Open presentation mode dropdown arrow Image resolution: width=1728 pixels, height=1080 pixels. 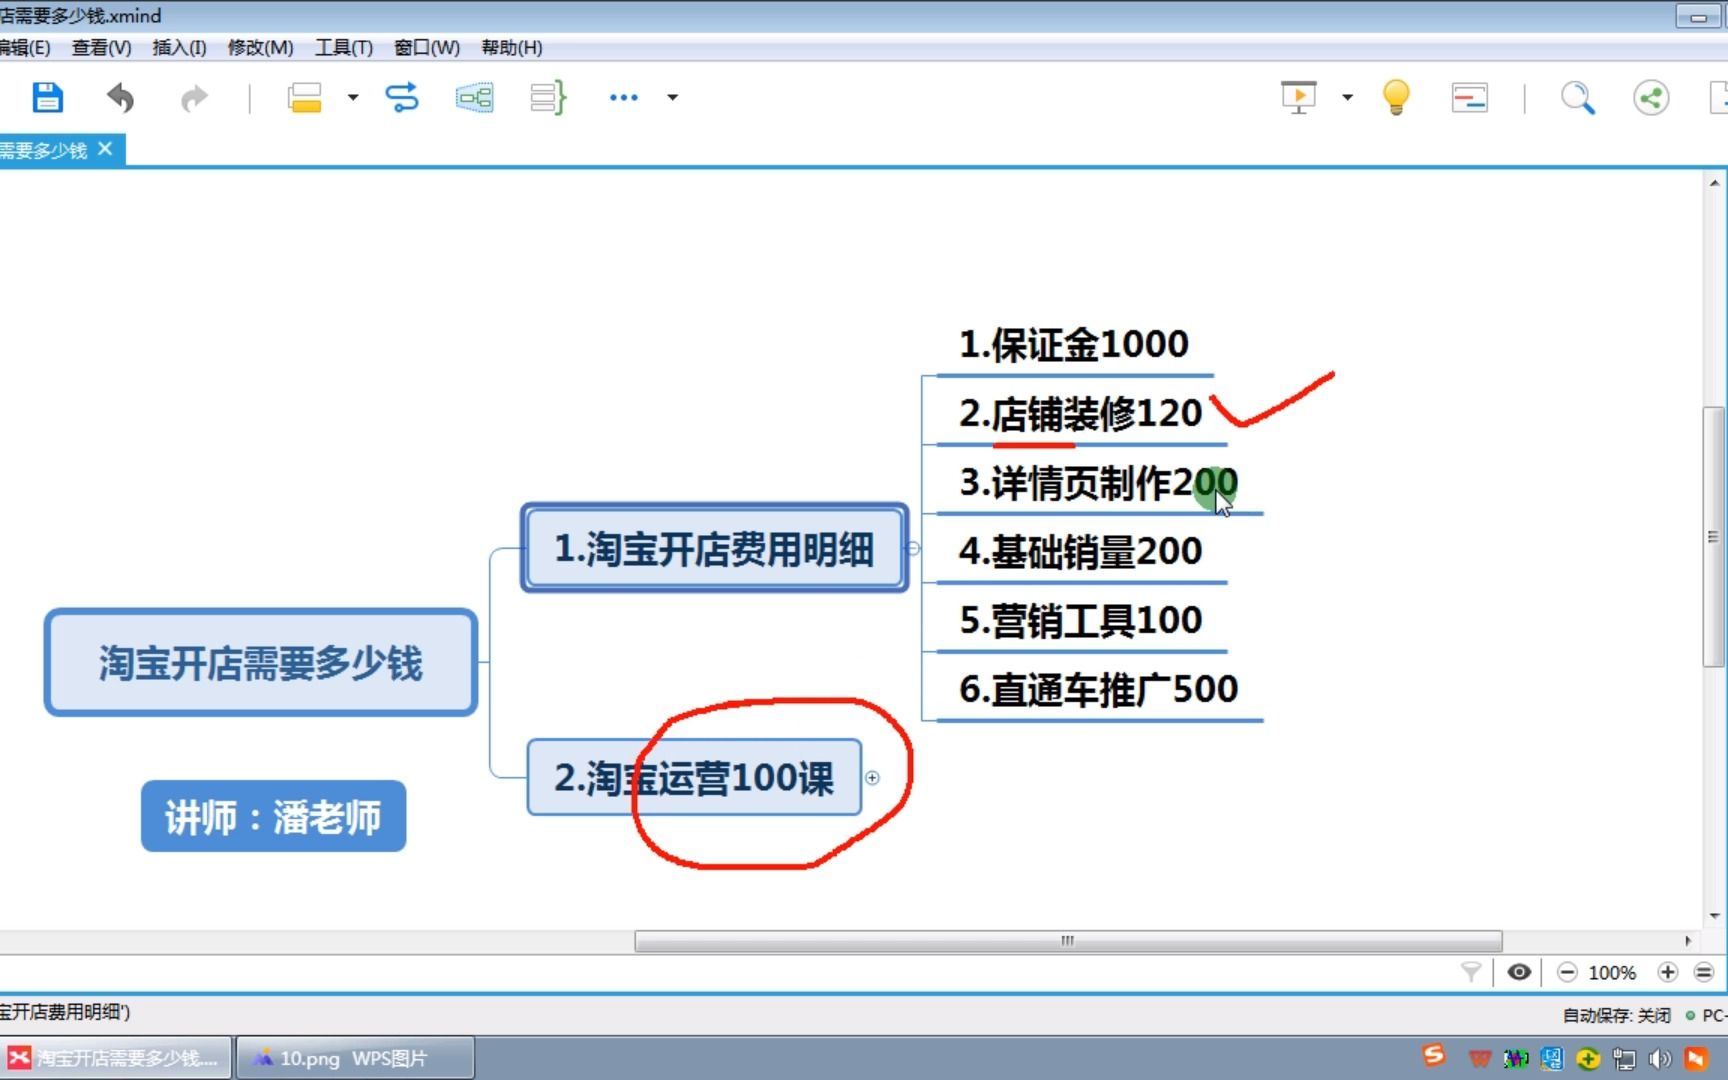pyautogui.click(x=1348, y=97)
